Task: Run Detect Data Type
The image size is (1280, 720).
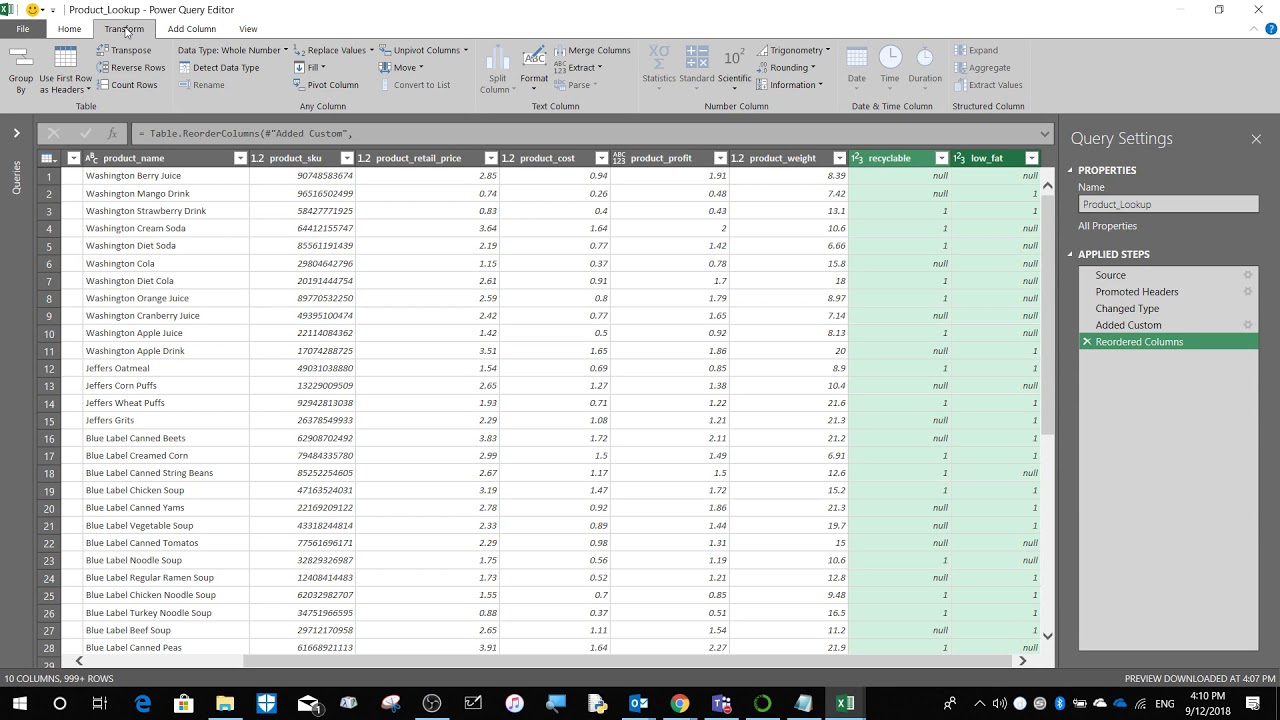Action: click(x=219, y=68)
